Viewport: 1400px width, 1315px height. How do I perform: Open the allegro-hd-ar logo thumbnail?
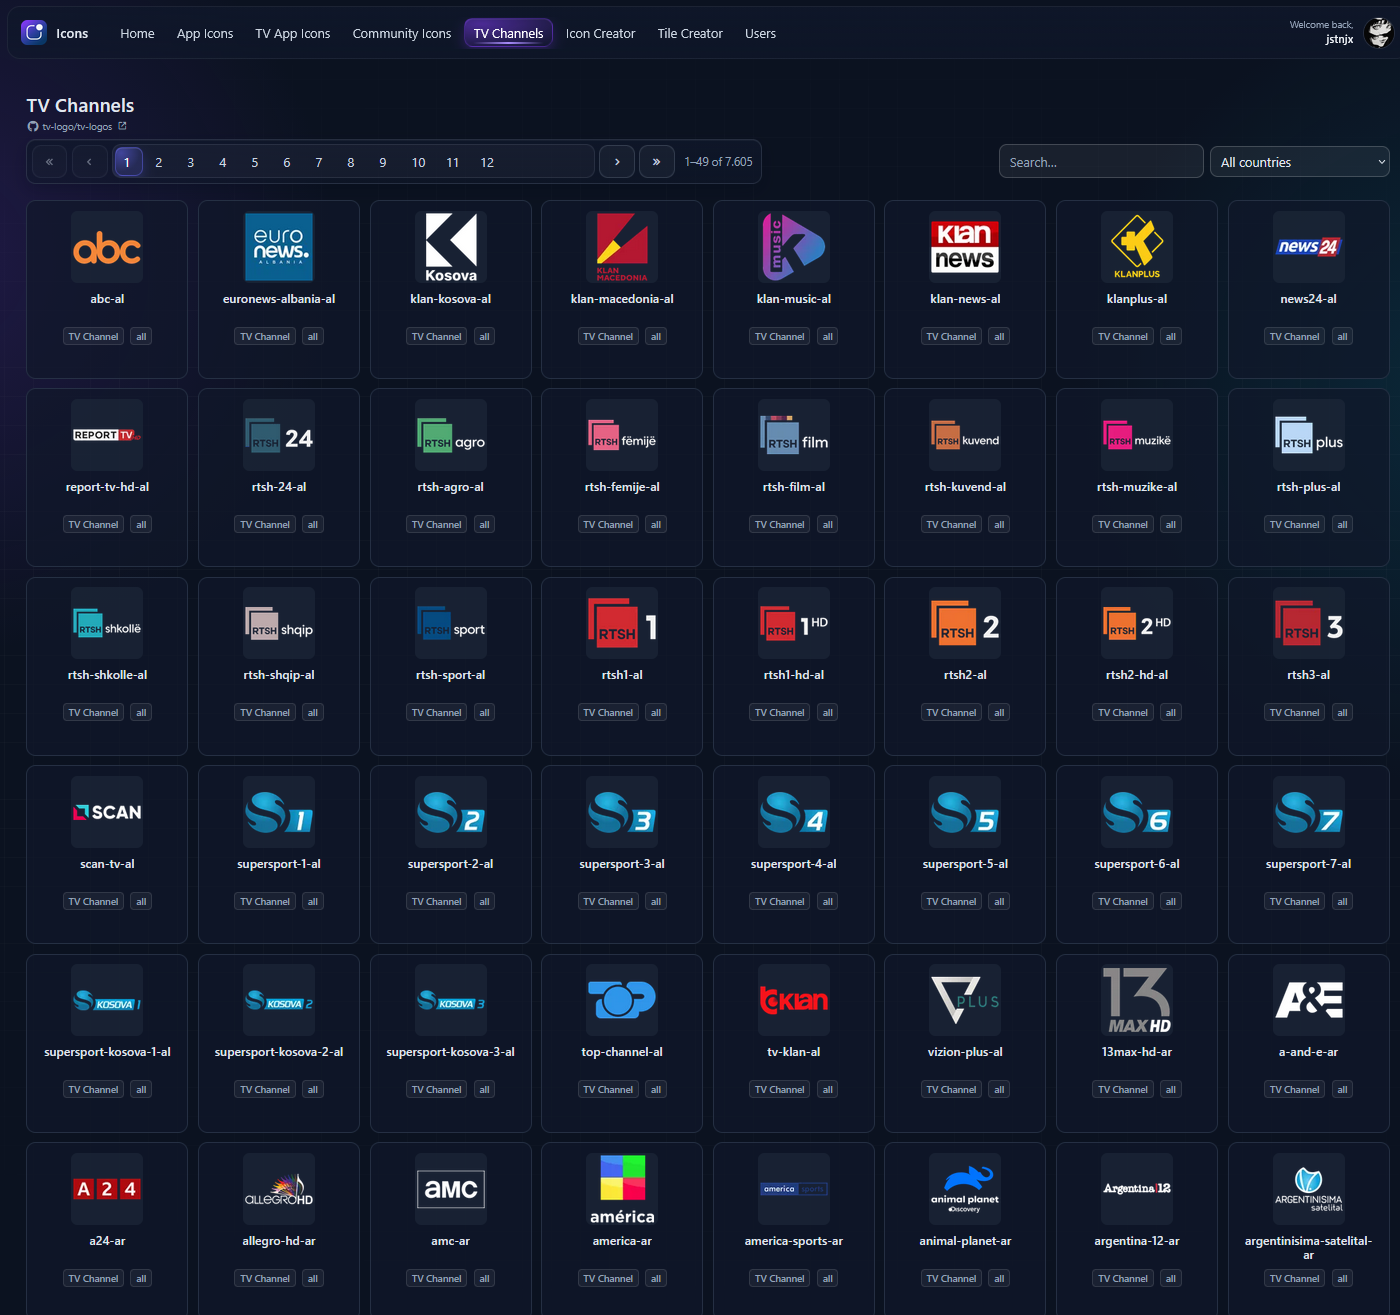coord(279,1189)
